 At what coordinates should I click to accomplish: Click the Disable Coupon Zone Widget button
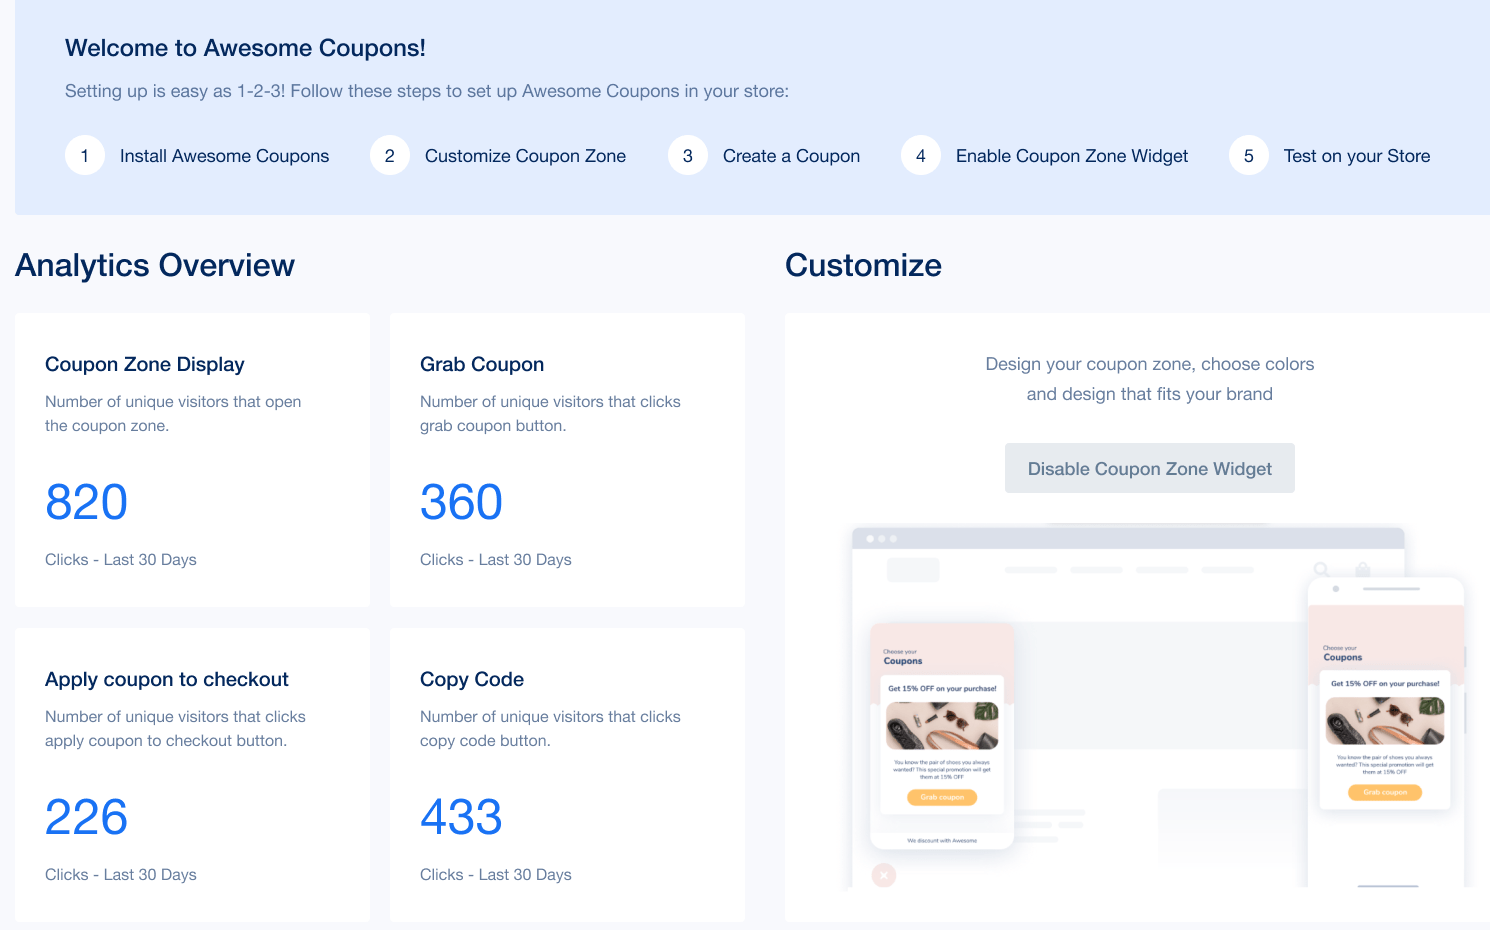1150,468
